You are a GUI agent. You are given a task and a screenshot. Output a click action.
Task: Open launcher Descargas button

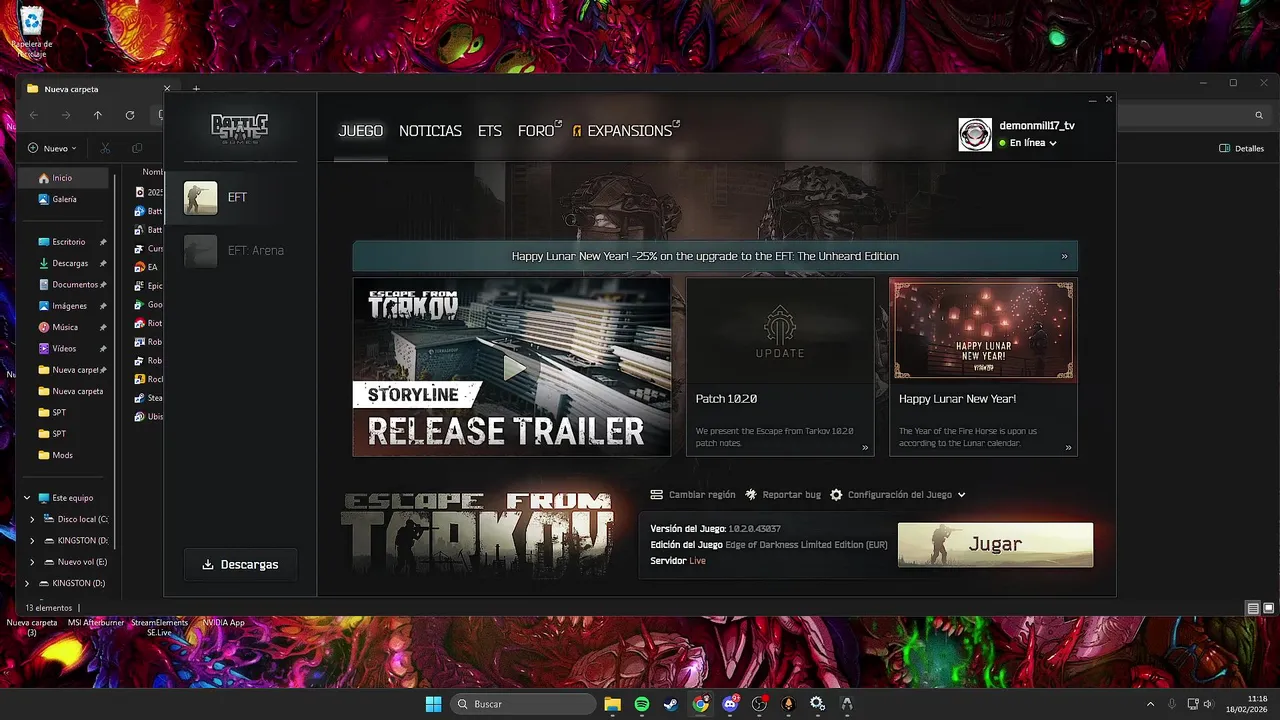click(x=240, y=564)
